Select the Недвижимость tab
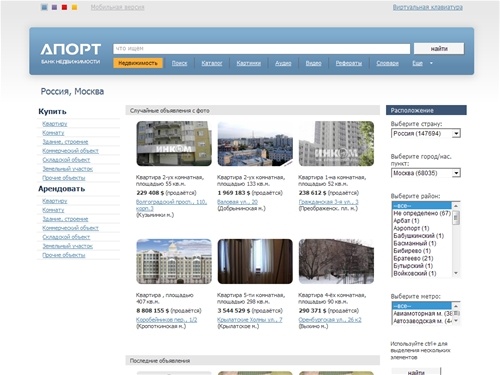The width and height of the screenshot is (500, 375). (x=138, y=63)
